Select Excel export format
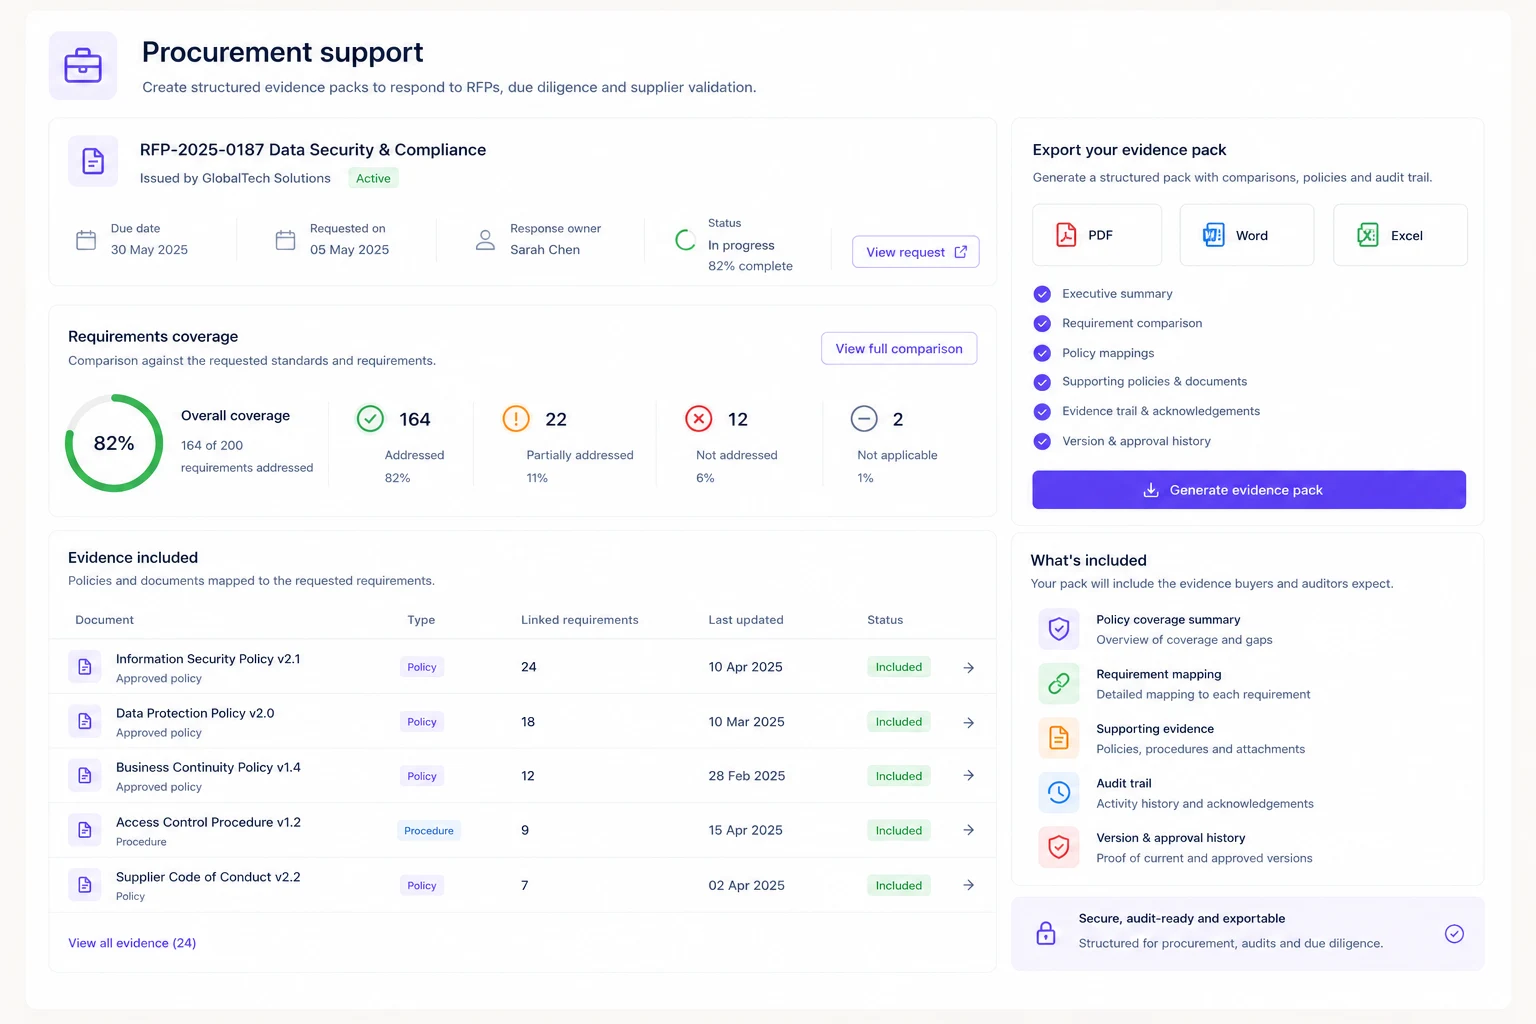 click(x=1400, y=235)
